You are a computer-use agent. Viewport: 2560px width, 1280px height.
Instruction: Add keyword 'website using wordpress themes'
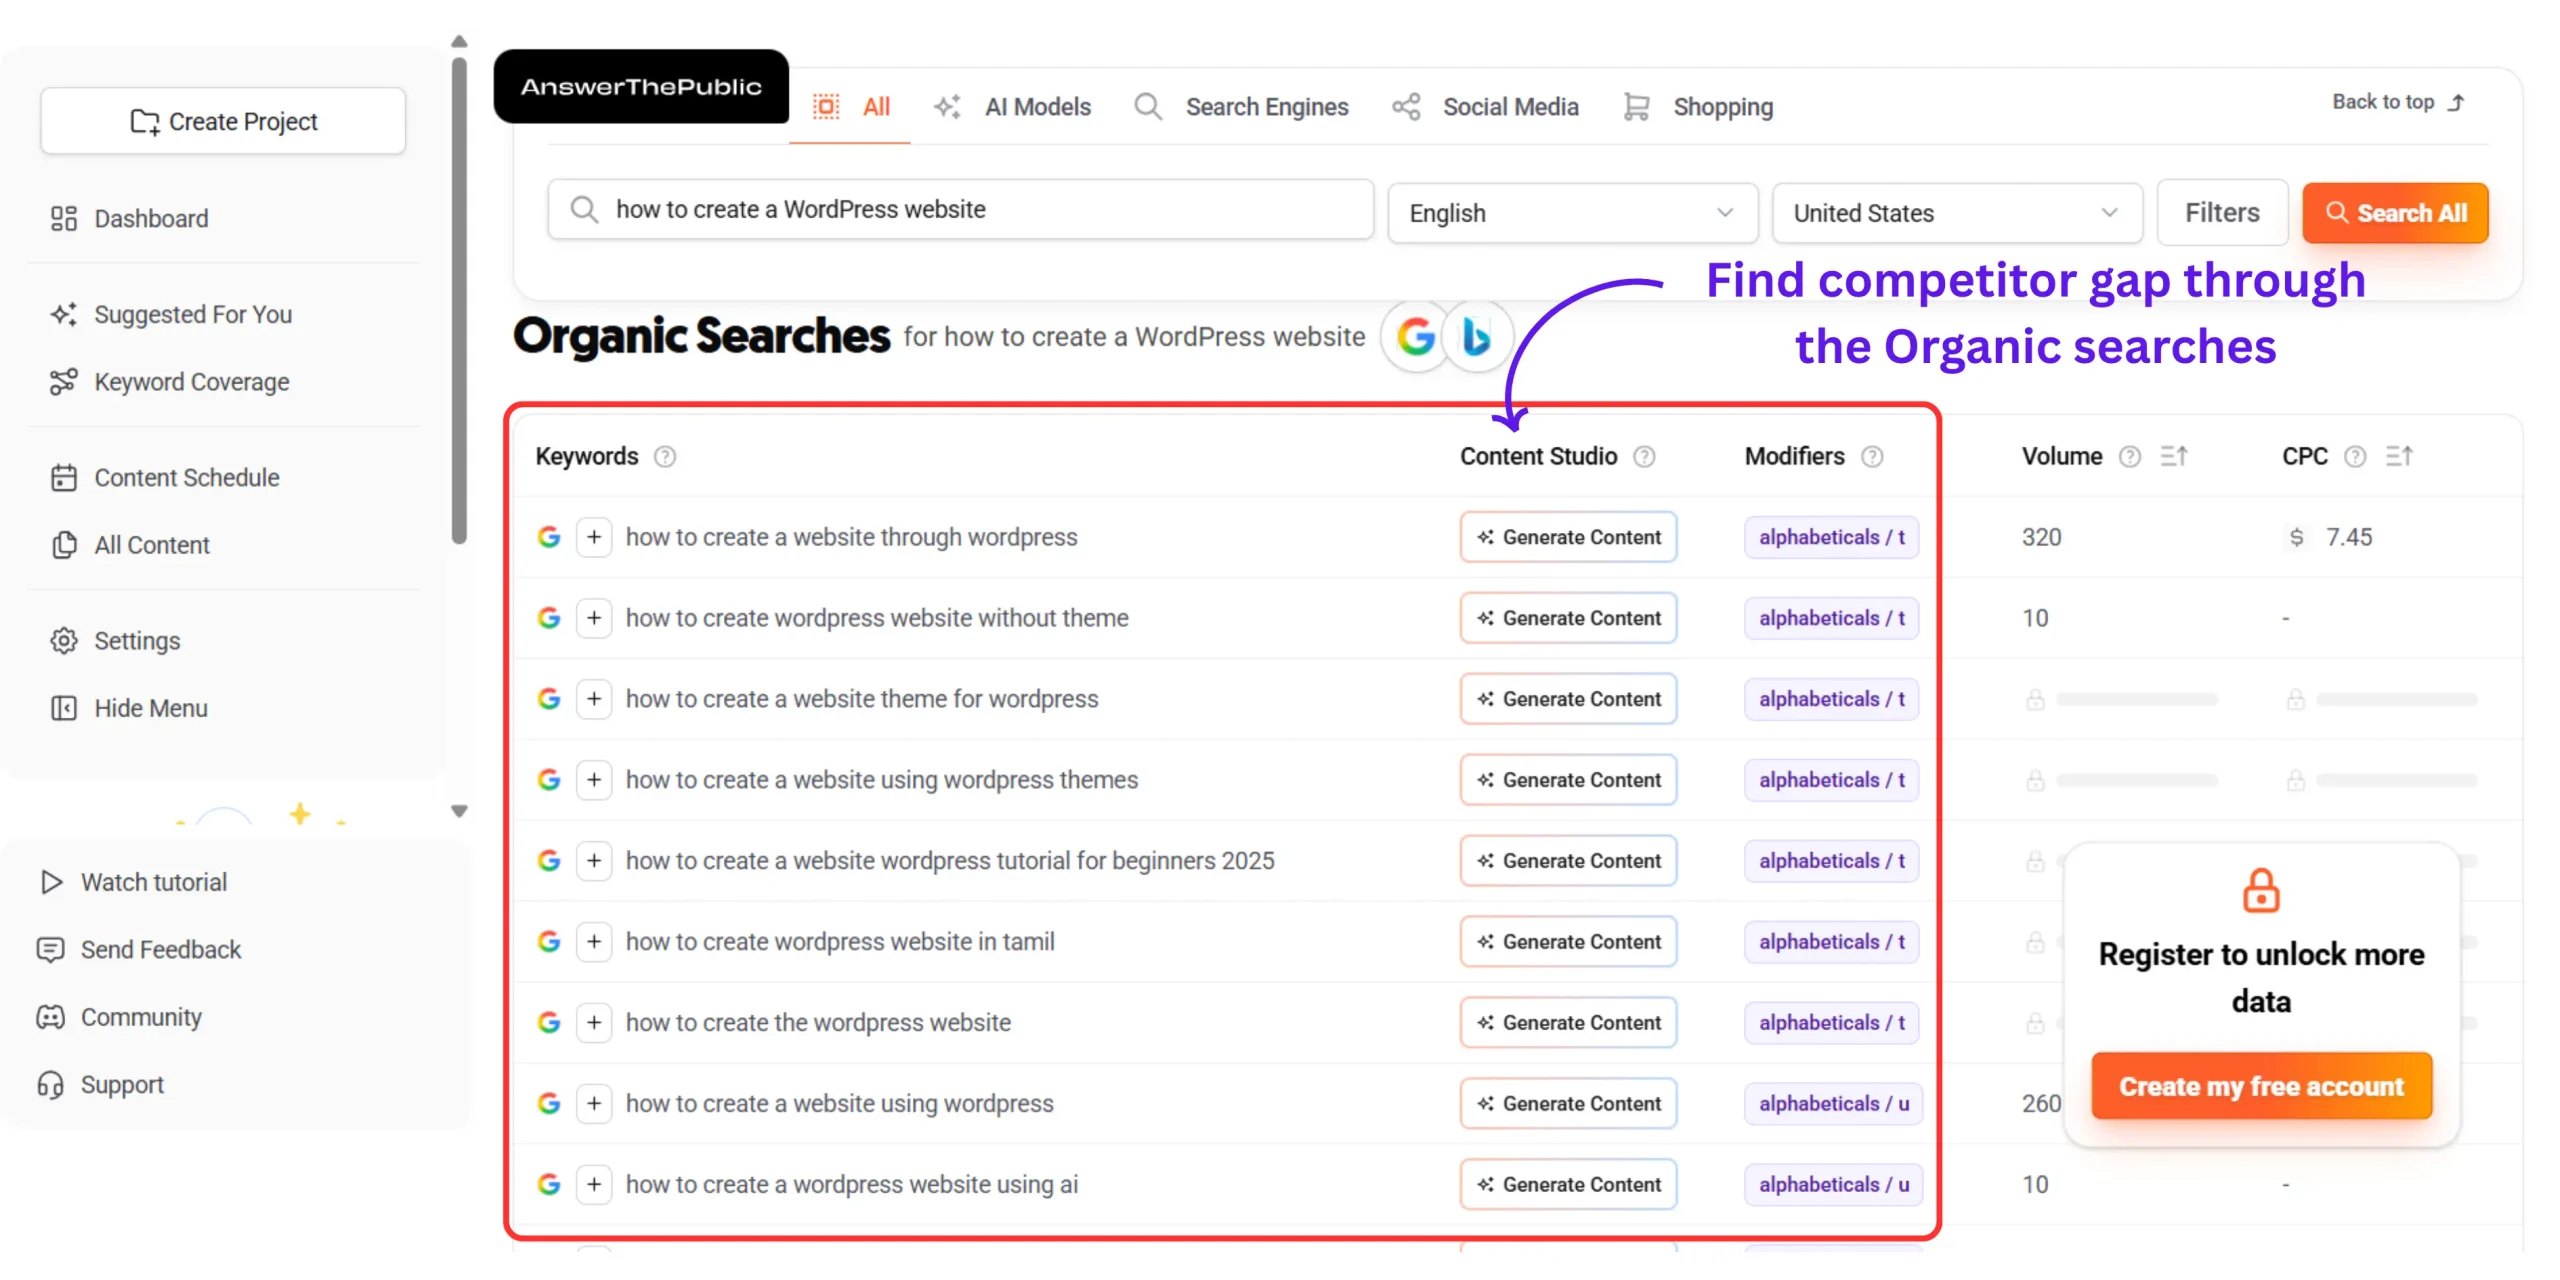click(594, 780)
